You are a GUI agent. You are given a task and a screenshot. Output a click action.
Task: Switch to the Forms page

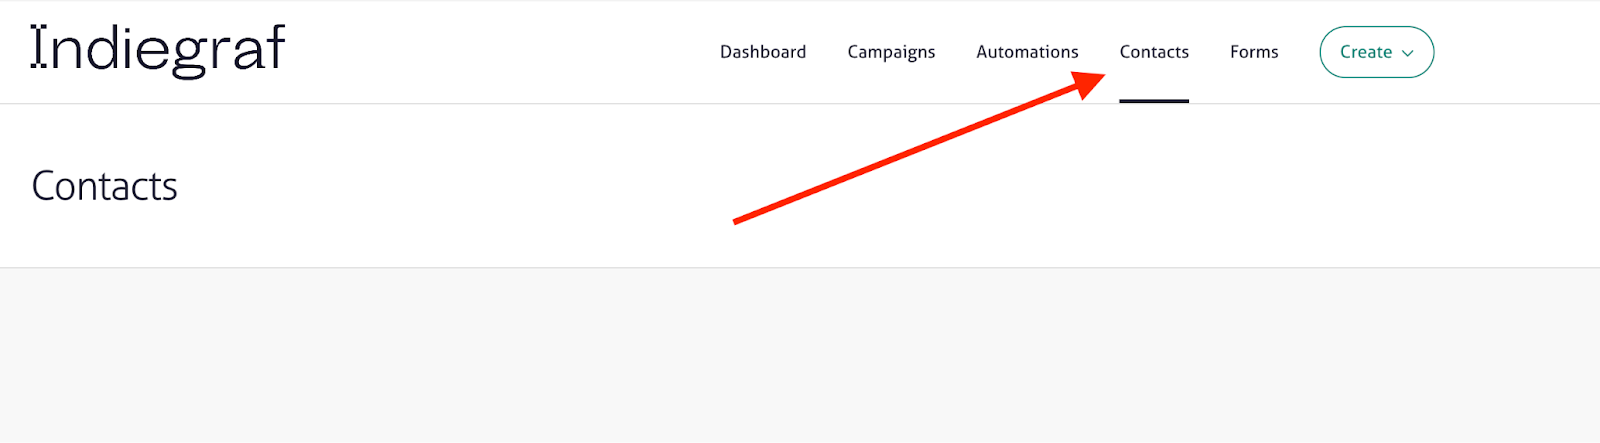click(x=1254, y=52)
